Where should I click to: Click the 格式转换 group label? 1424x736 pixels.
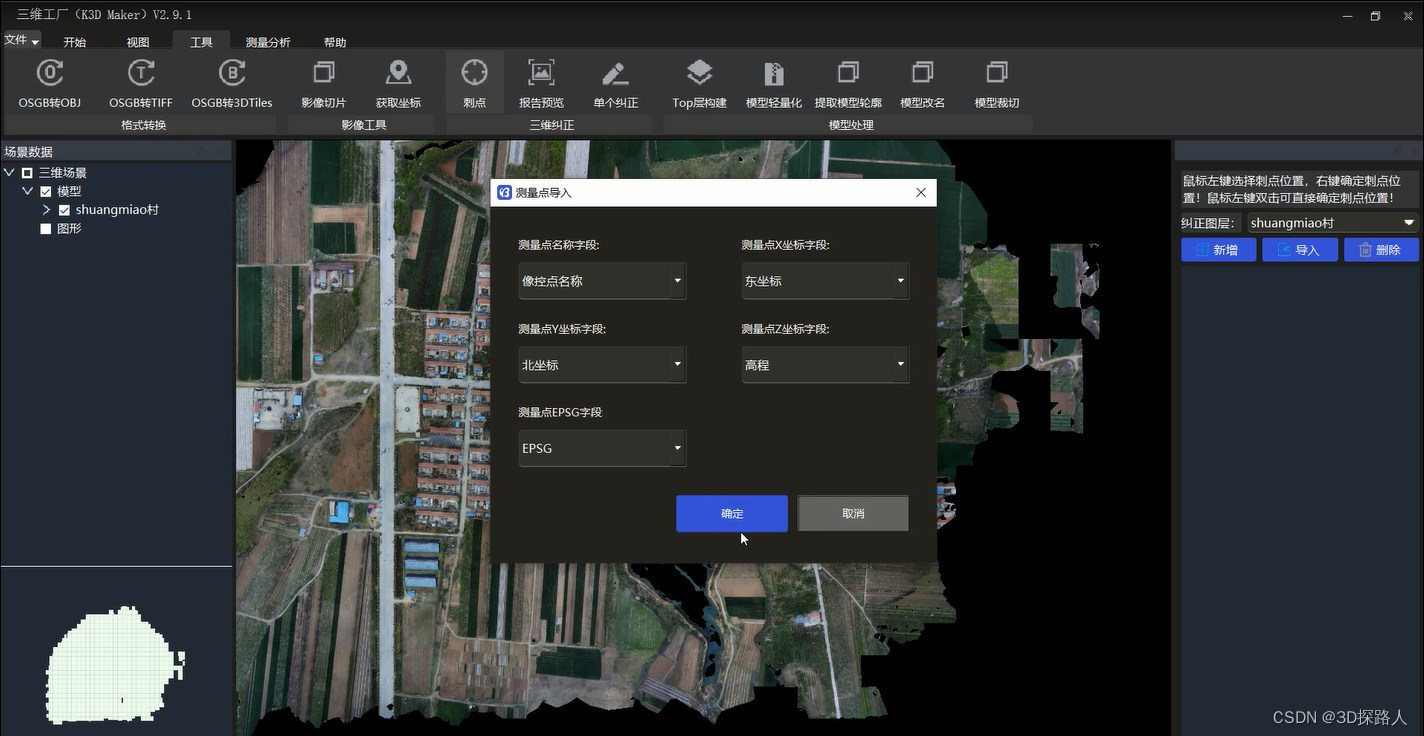(143, 125)
